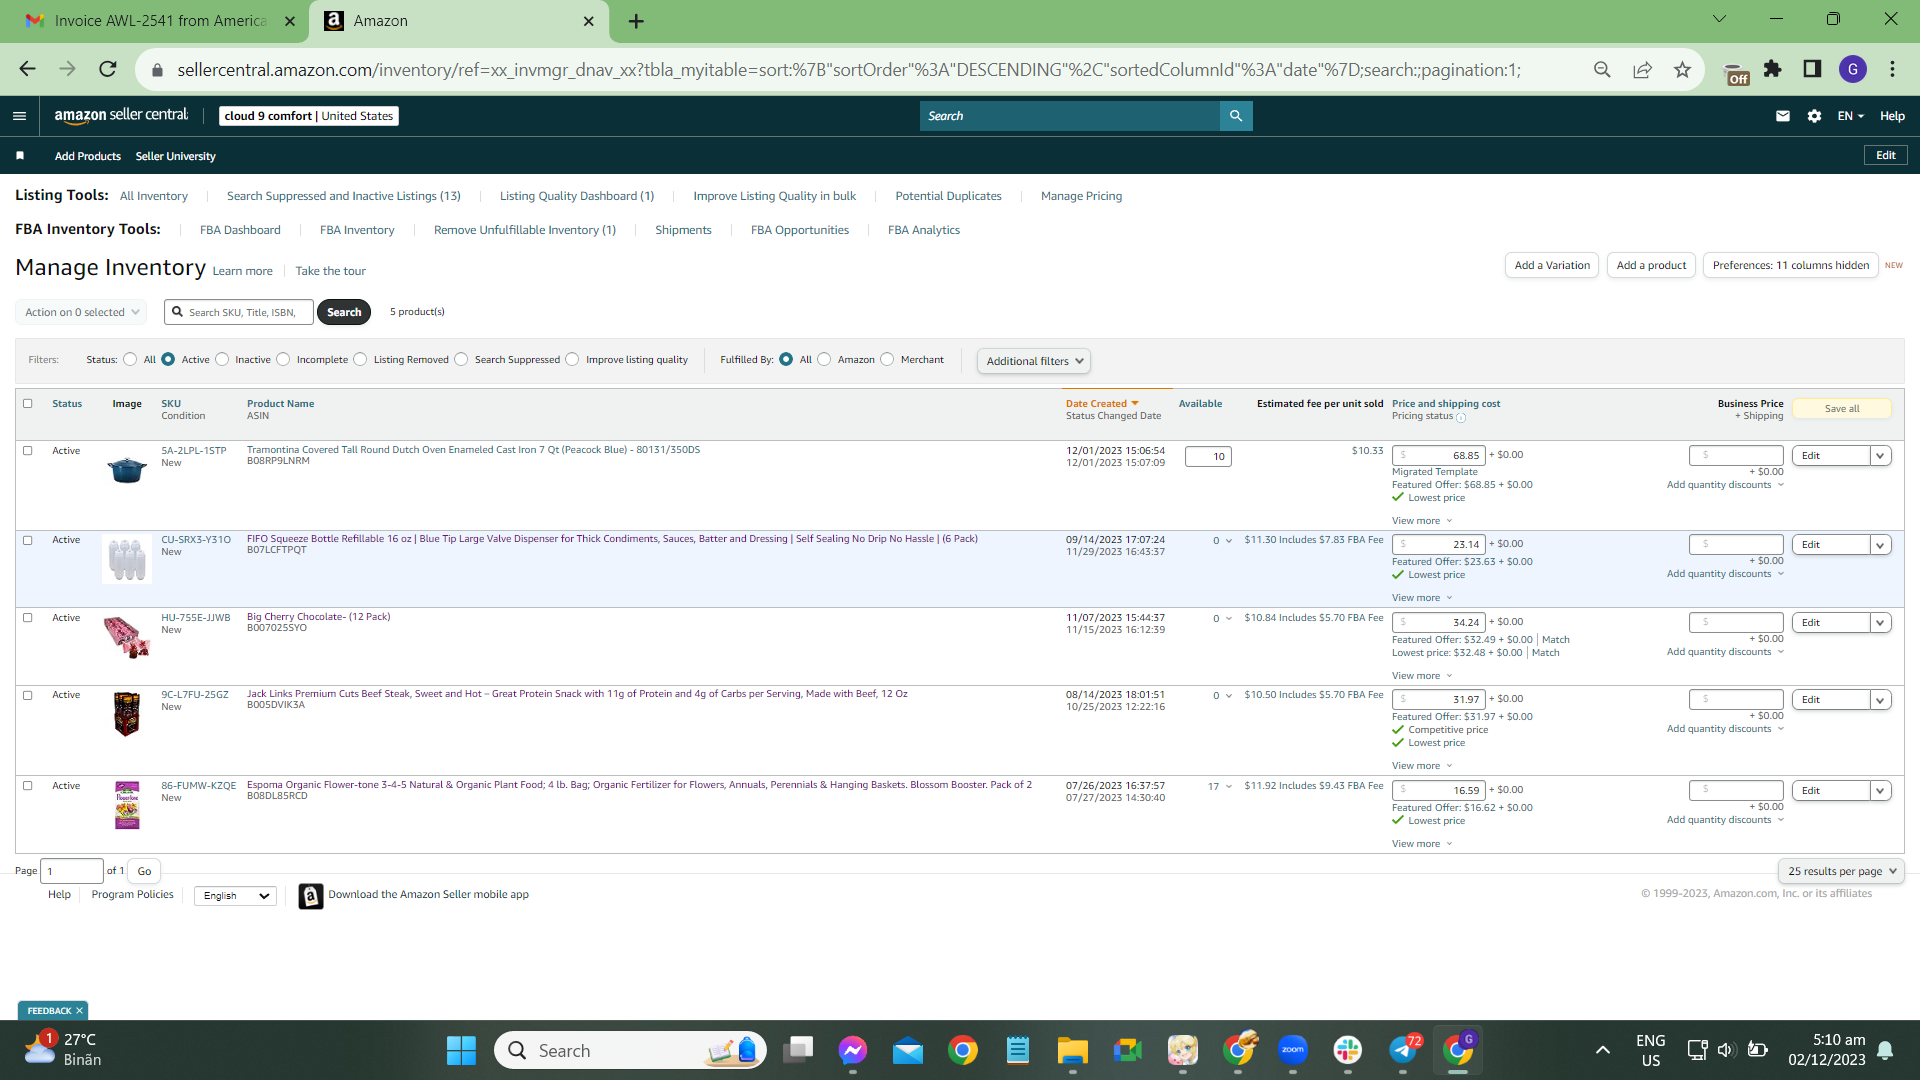The height and width of the screenshot is (1080, 1920).
Task: Click the bookmark flag icon
Action: (20, 156)
